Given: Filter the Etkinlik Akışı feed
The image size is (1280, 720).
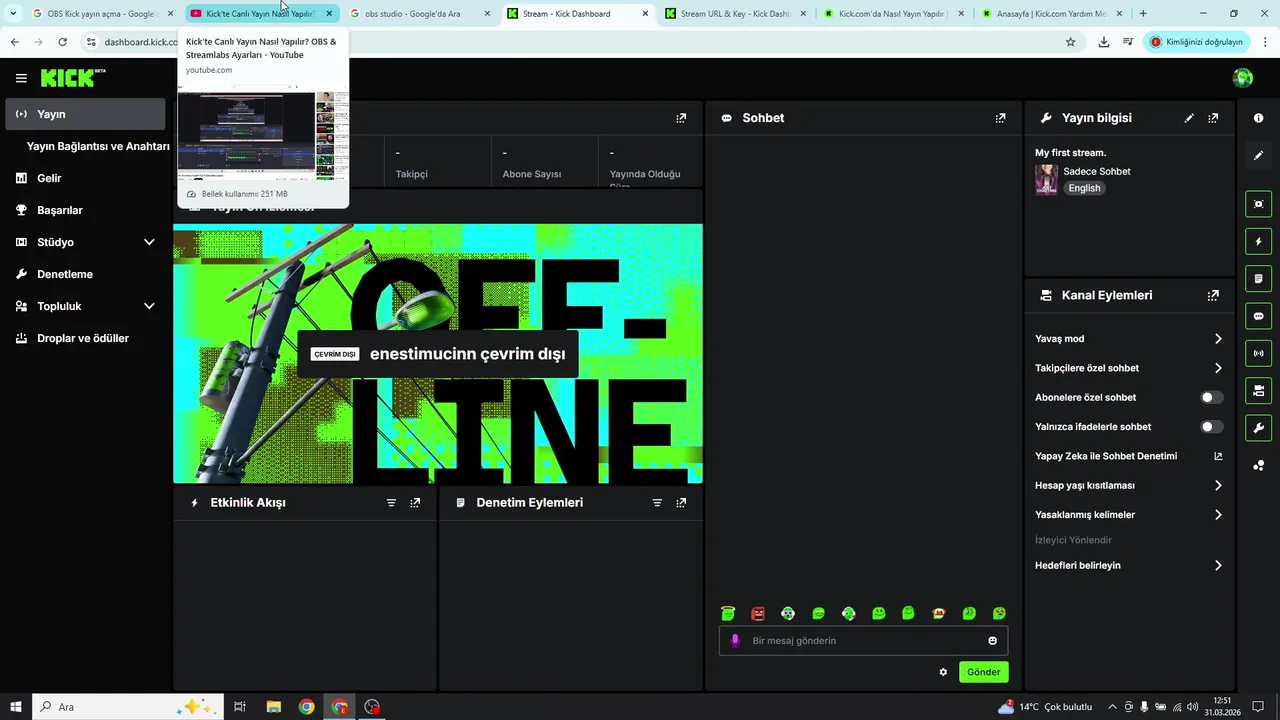Looking at the screenshot, I should (391, 503).
